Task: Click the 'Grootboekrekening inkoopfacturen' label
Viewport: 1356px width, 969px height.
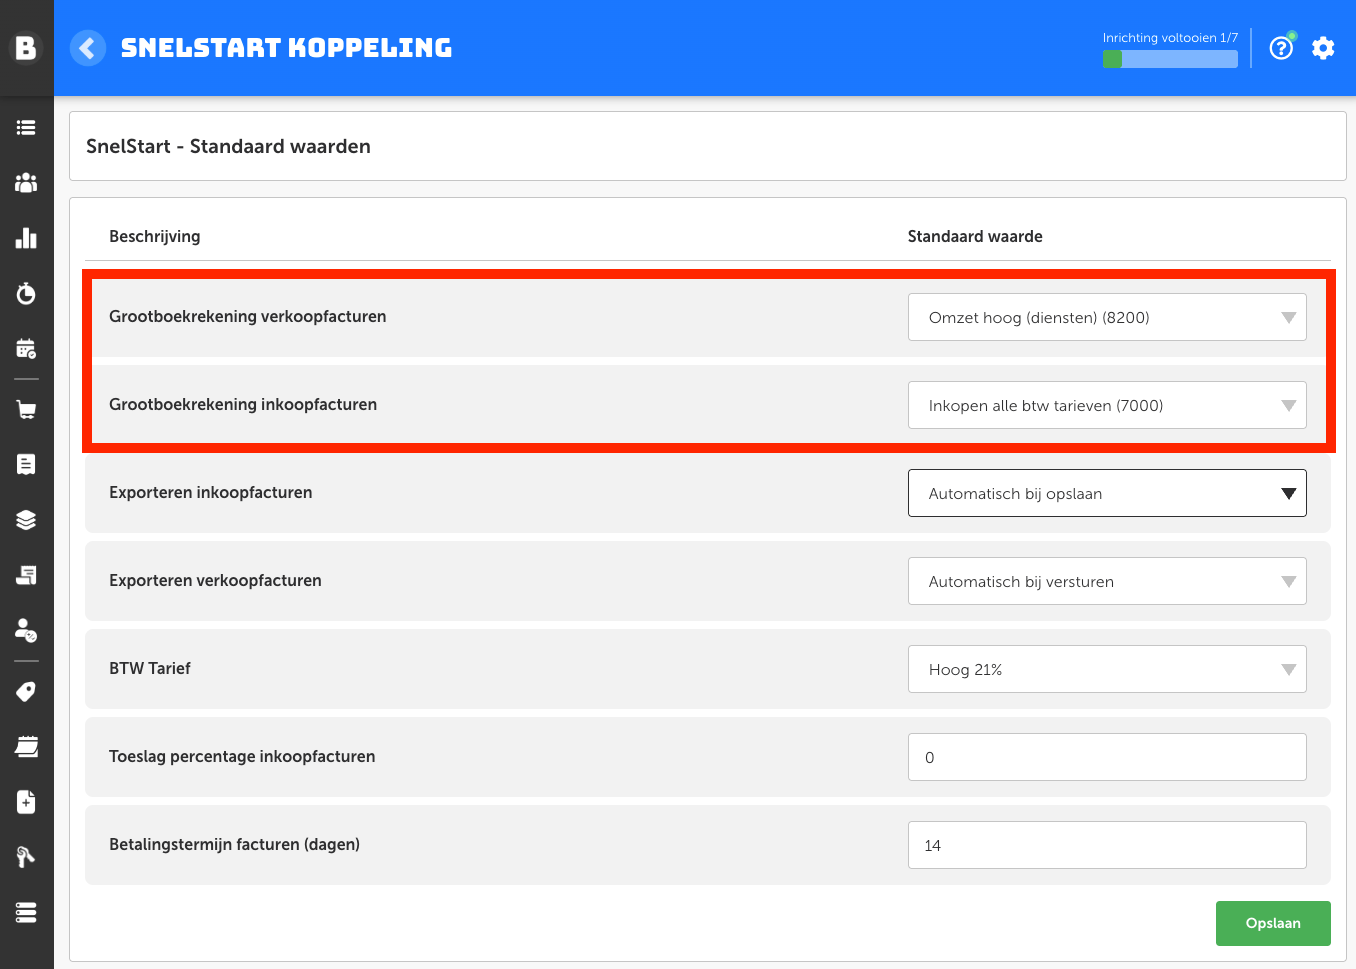Action: tap(243, 404)
